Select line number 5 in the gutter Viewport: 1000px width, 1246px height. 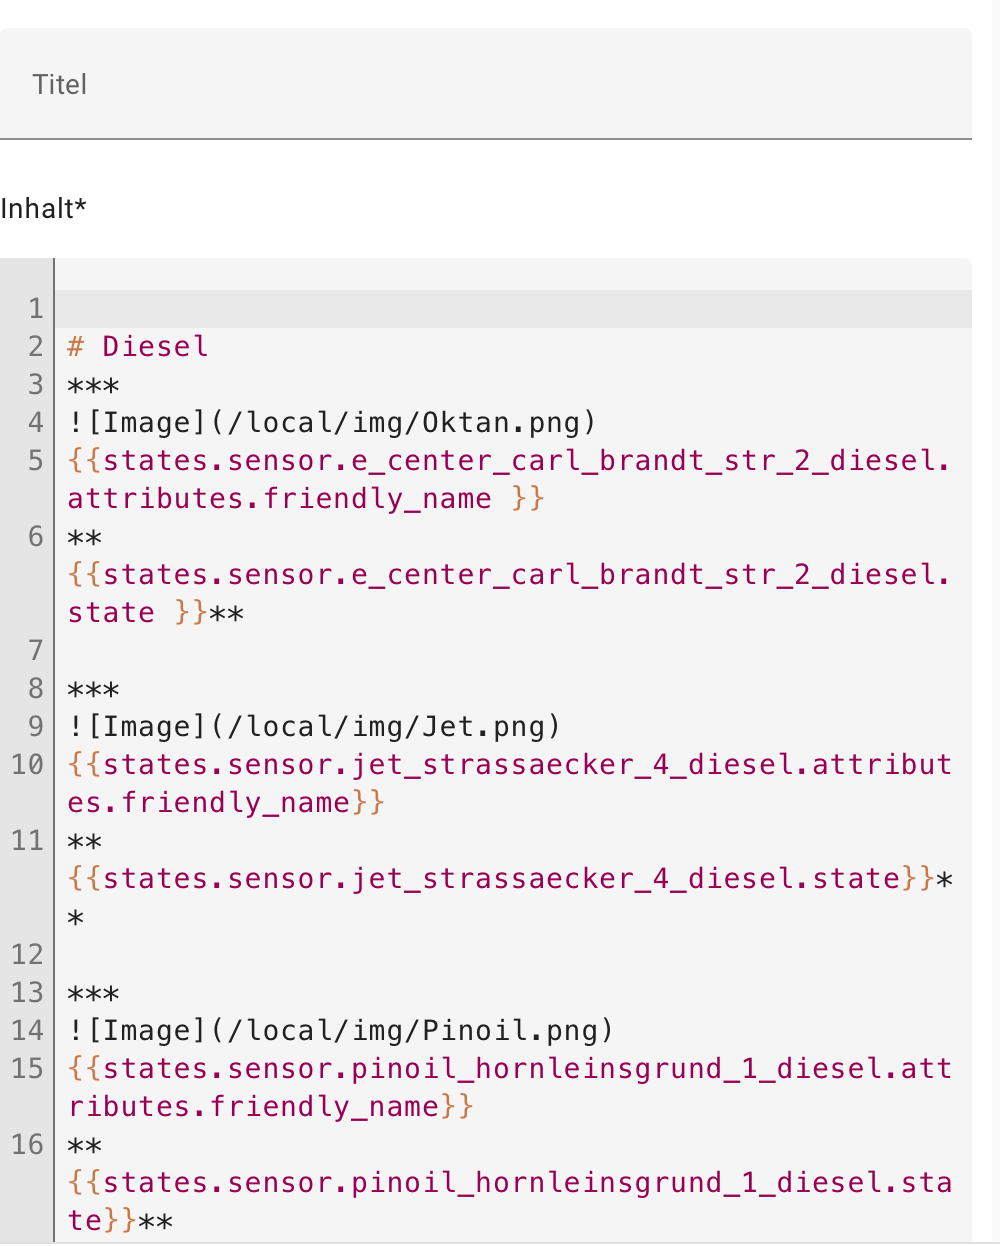pyautogui.click(x=36, y=461)
